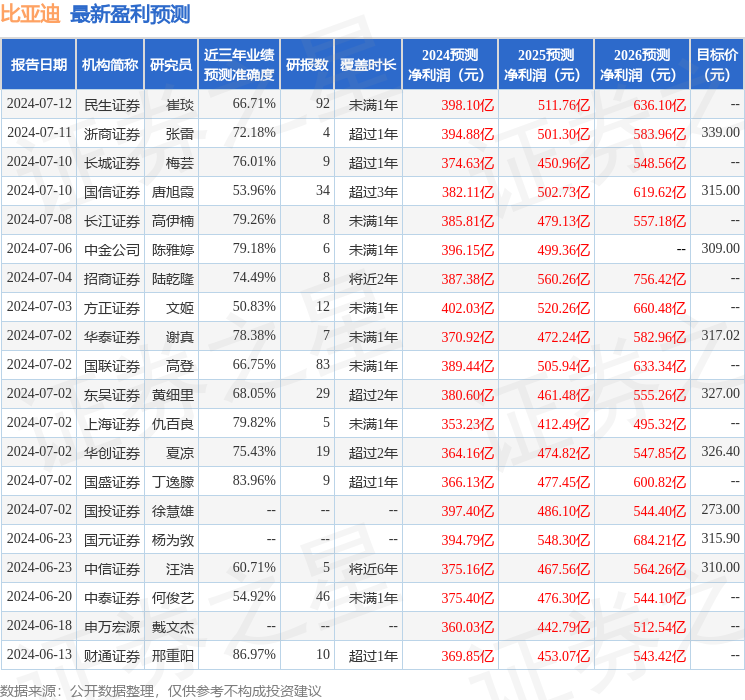
Task: Select 中信证券 institution cell
Action: coord(112,569)
